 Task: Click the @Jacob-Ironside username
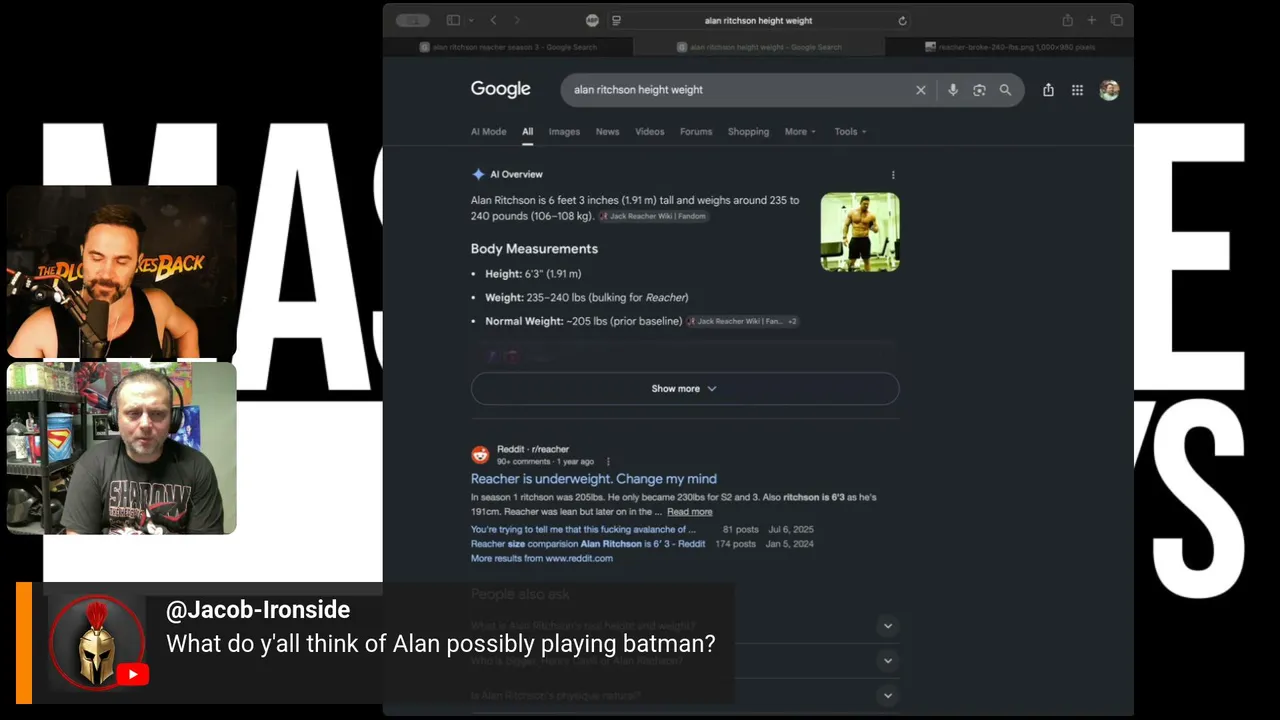pyautogui.click(x=258, y=610)
